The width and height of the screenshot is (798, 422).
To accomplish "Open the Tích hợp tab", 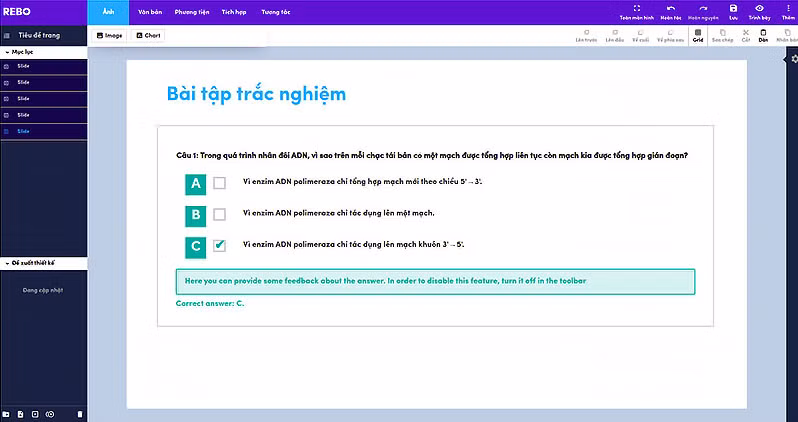I will (234, 12).
